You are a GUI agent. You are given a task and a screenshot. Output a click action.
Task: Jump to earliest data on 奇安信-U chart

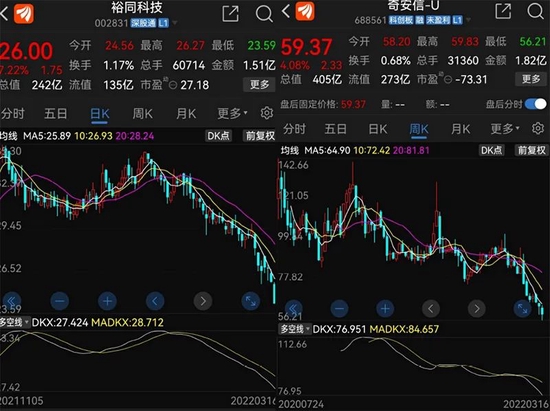(293, 309)
